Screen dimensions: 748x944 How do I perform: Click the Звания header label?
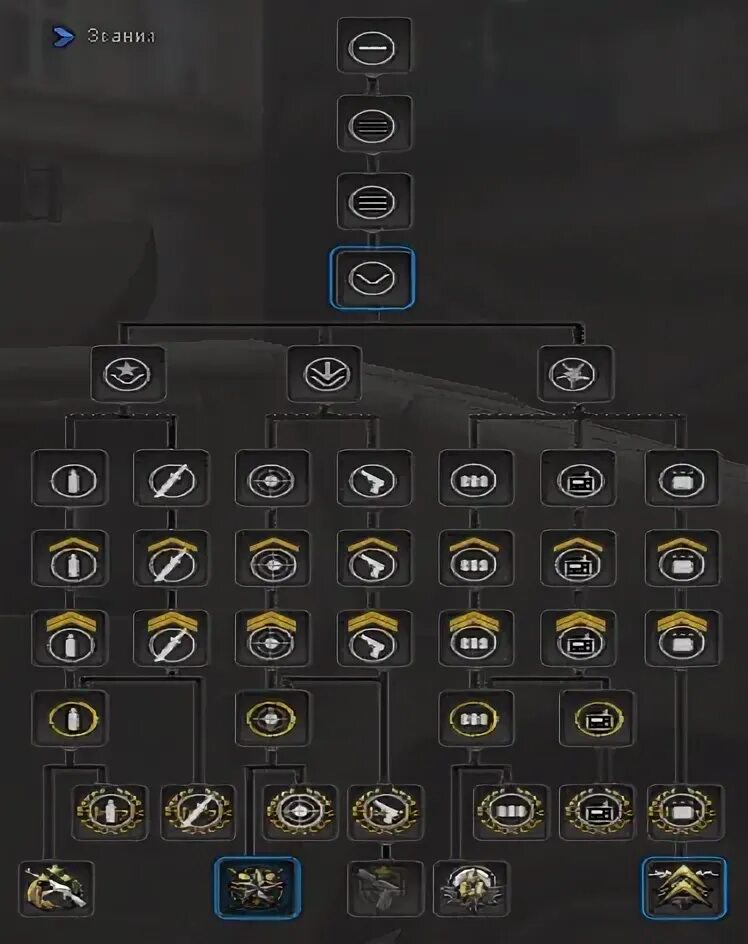[x=120, y=36]
